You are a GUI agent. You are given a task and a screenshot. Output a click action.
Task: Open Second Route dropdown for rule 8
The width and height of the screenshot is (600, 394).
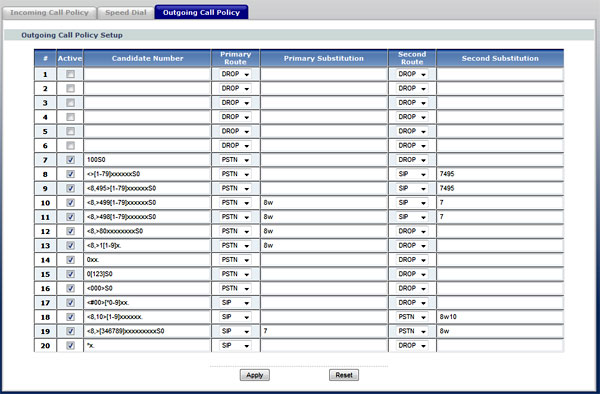coord(412,174)
